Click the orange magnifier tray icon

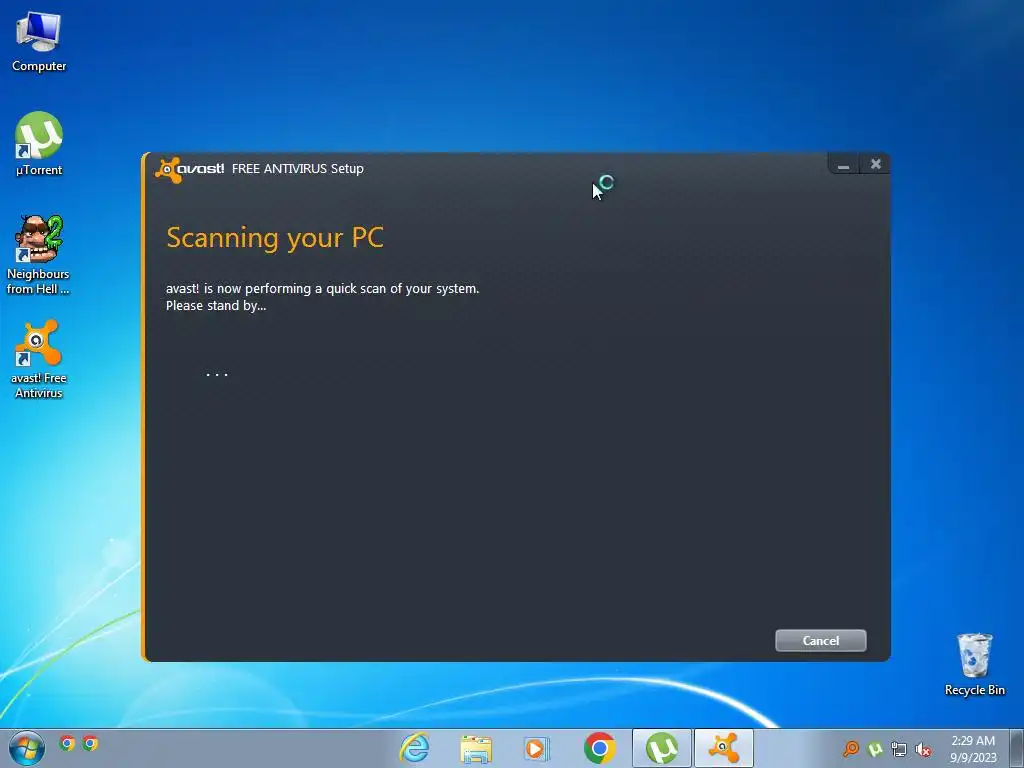tap(851, 748)
